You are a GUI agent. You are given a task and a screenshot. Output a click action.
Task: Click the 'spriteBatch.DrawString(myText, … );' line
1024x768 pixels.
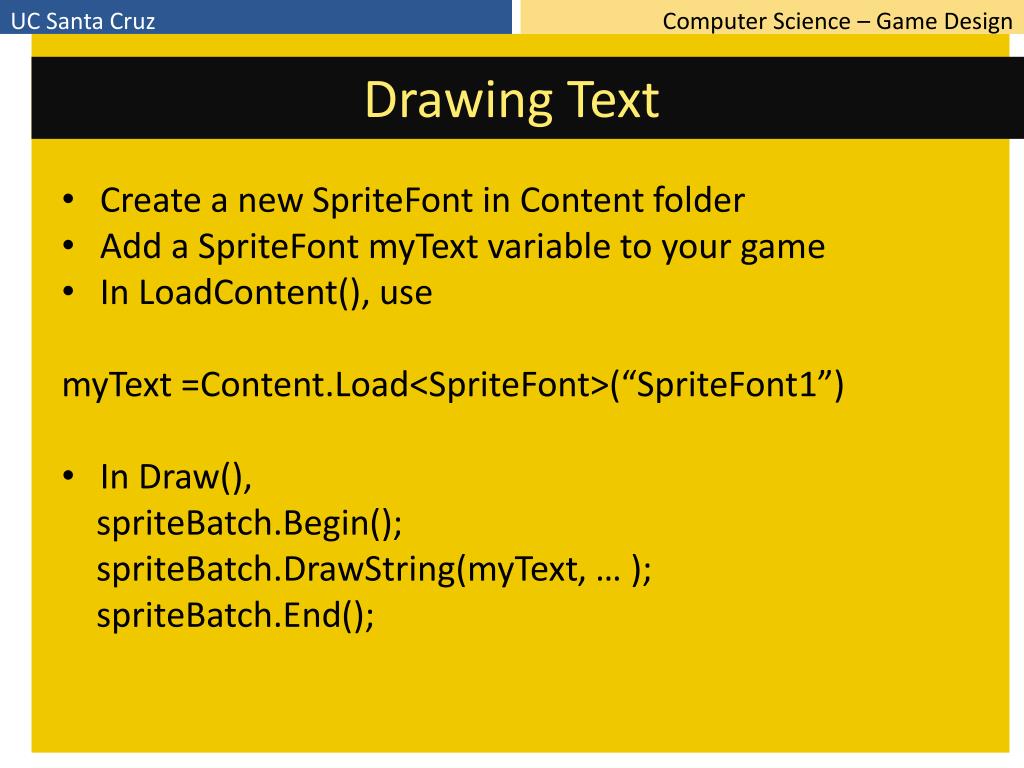(x=374, y=569)
